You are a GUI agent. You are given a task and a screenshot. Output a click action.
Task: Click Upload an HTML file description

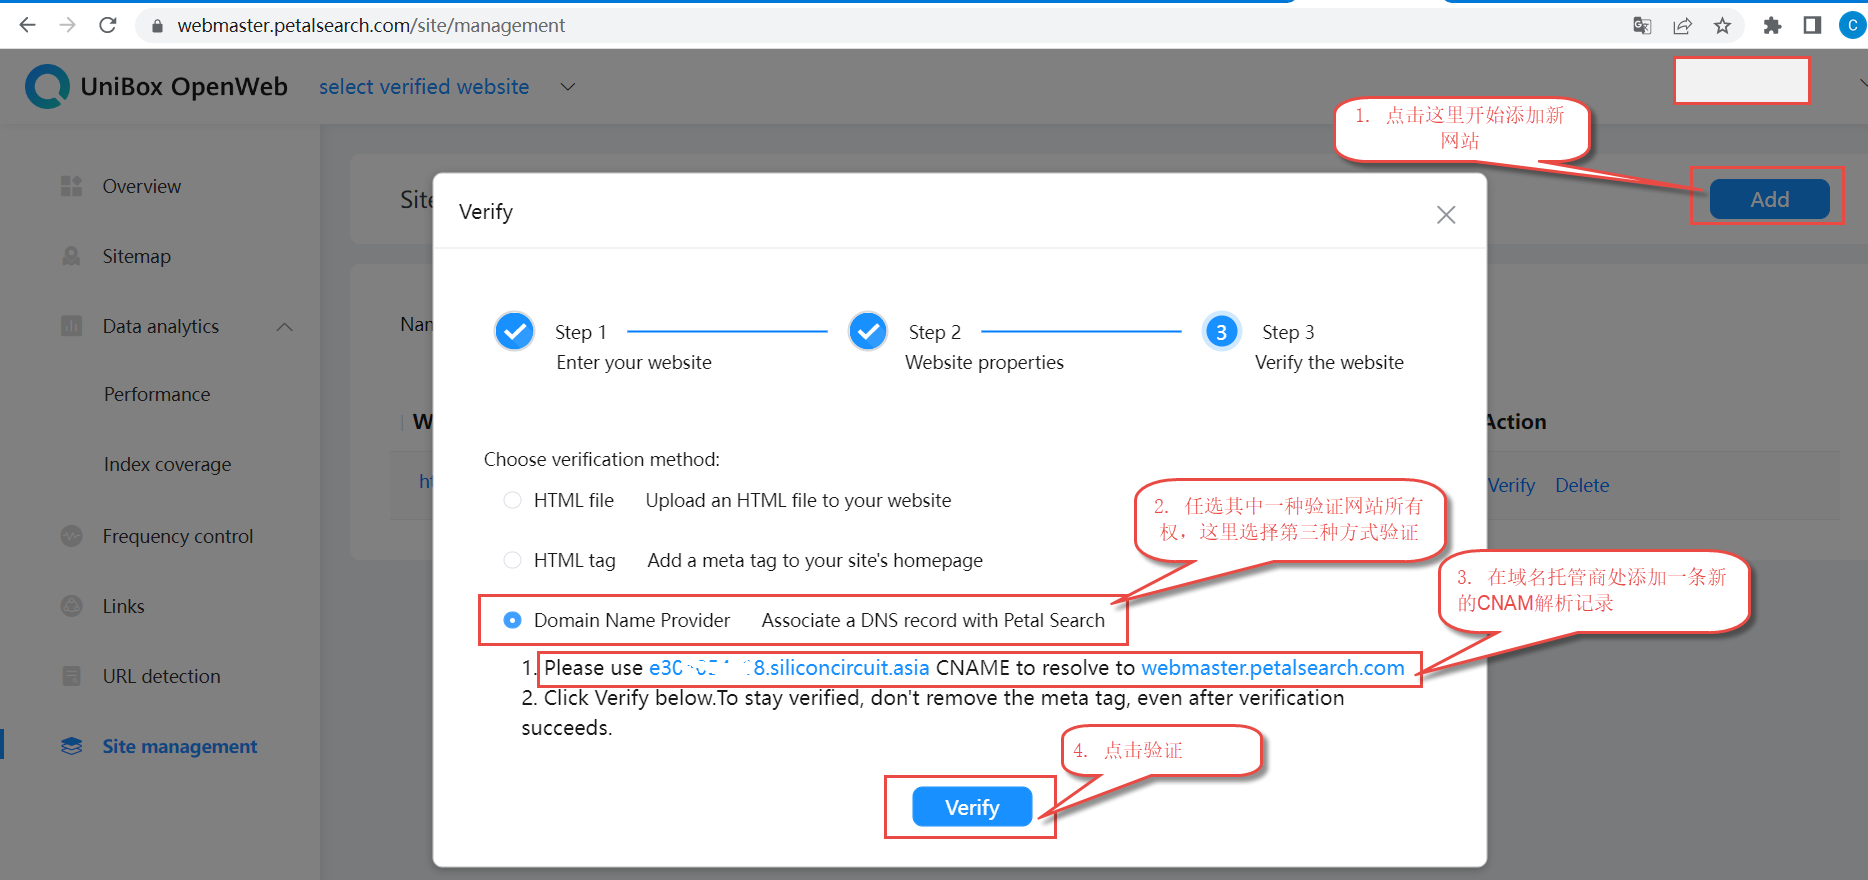coord(798,500)
